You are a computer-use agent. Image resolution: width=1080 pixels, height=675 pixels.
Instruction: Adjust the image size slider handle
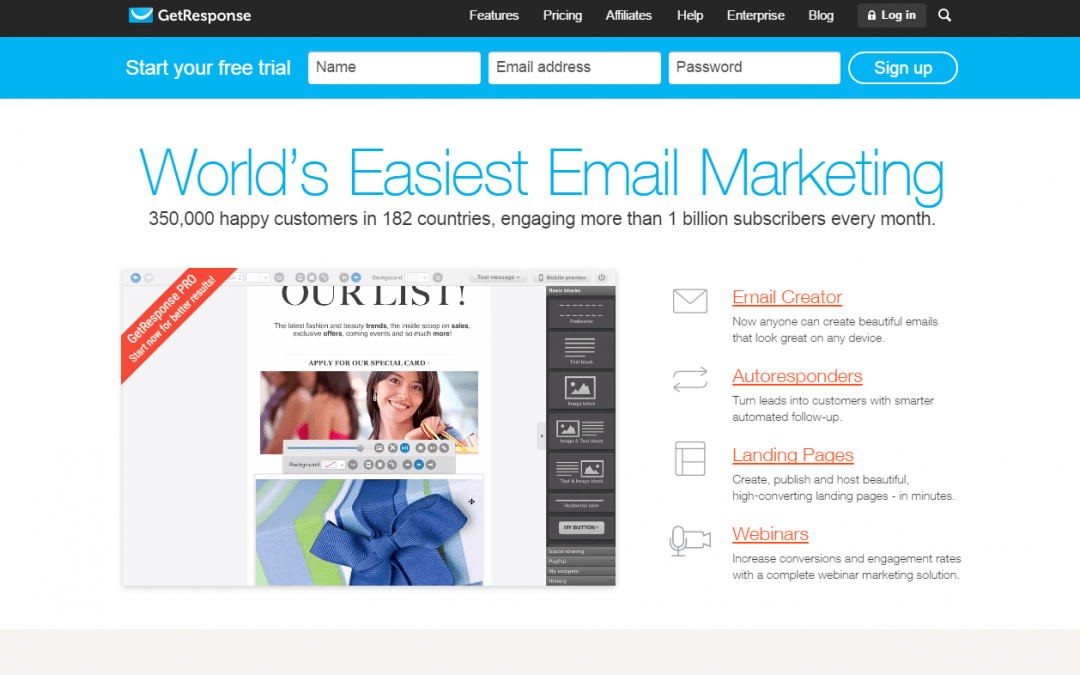(x=360, y=448)
